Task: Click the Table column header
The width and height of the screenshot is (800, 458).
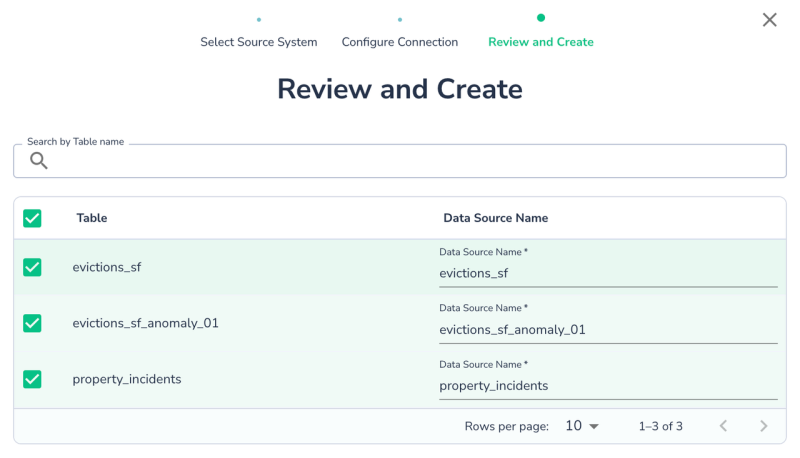Action: coord(92,218)
